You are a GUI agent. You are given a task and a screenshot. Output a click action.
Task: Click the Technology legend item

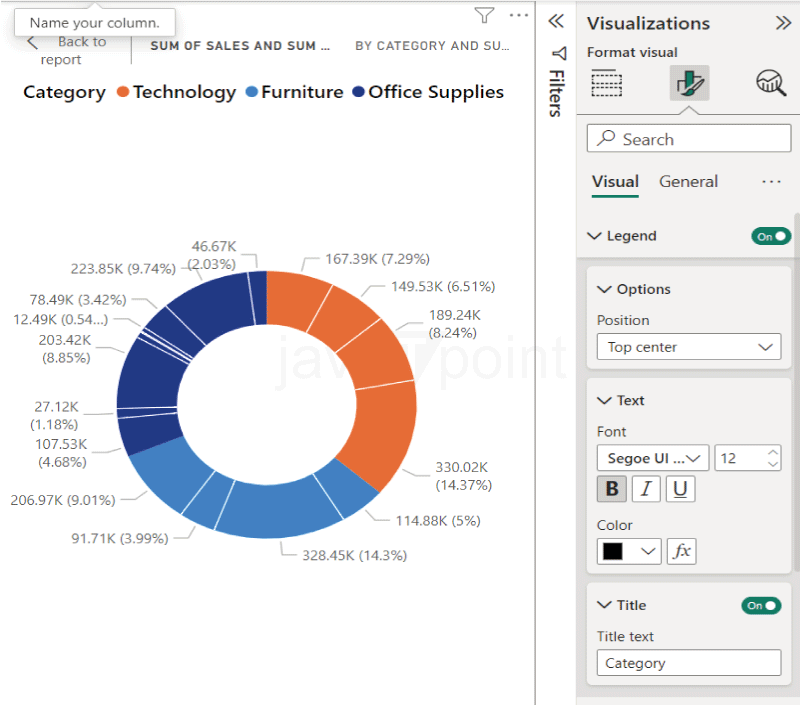pos(176,92)
